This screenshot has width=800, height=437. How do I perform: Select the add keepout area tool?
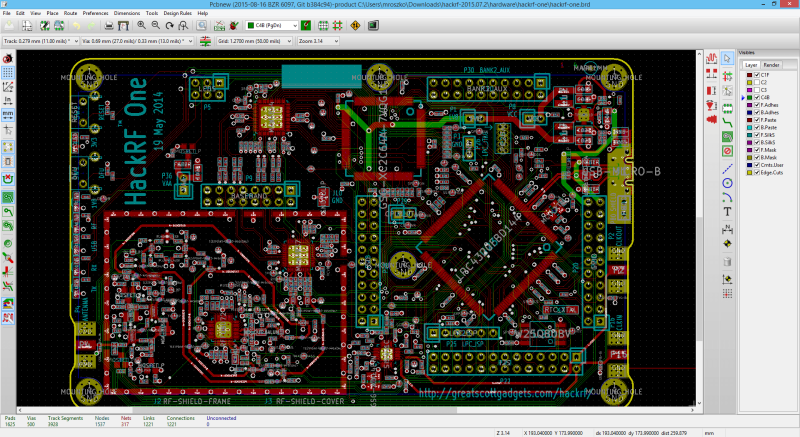click(728, 151)
